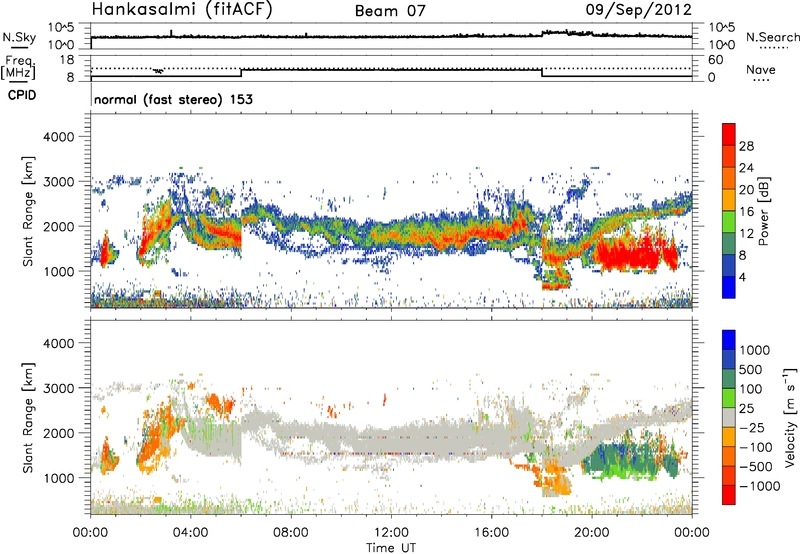The width and height of the screenshot is (800, 554).
Task: Click the 'Slant Range [km]' label of power panel
Action: click(x=28, y=211)
